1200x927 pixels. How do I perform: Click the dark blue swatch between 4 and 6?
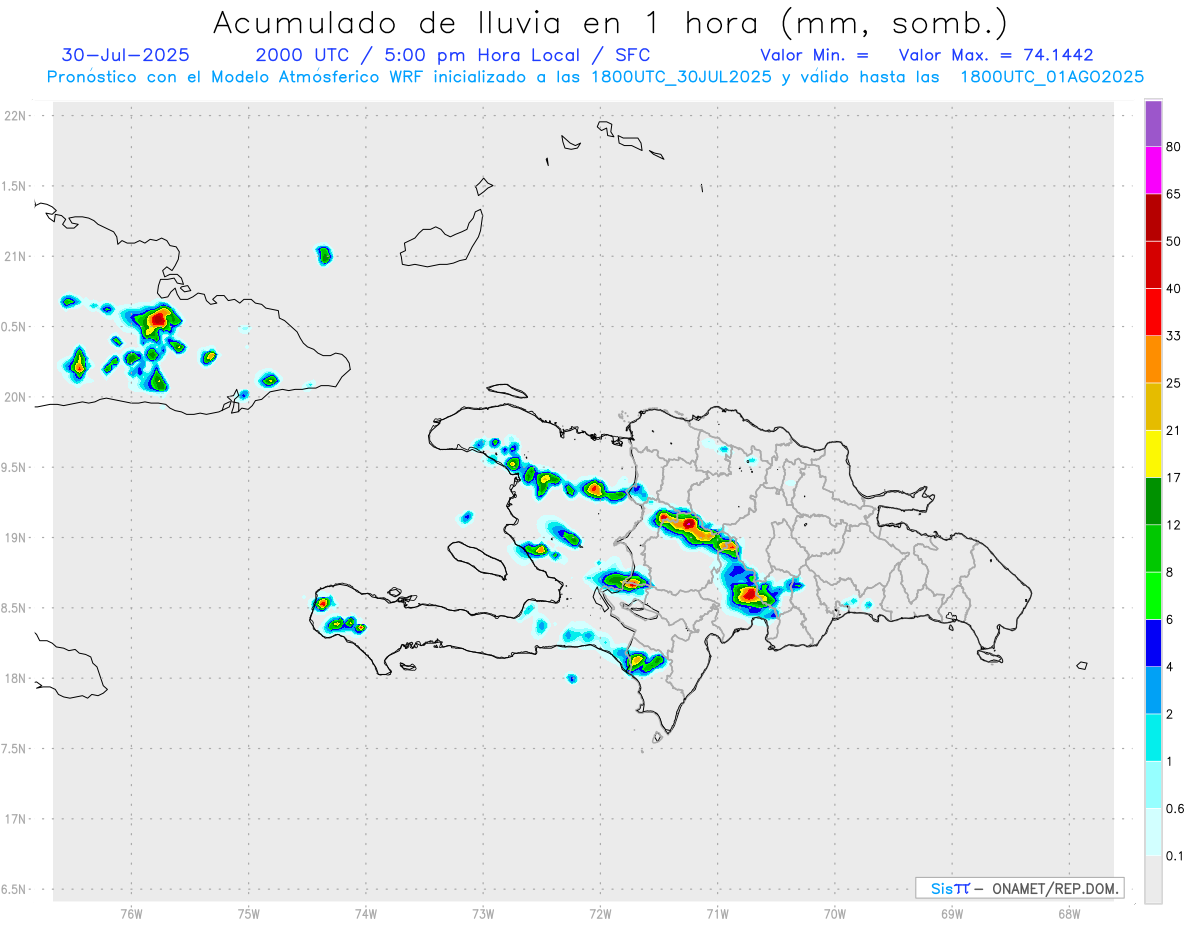1153,643
